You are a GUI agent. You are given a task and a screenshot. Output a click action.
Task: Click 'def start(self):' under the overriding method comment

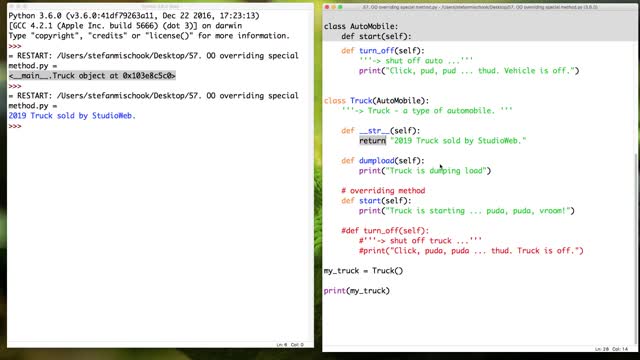376,200
